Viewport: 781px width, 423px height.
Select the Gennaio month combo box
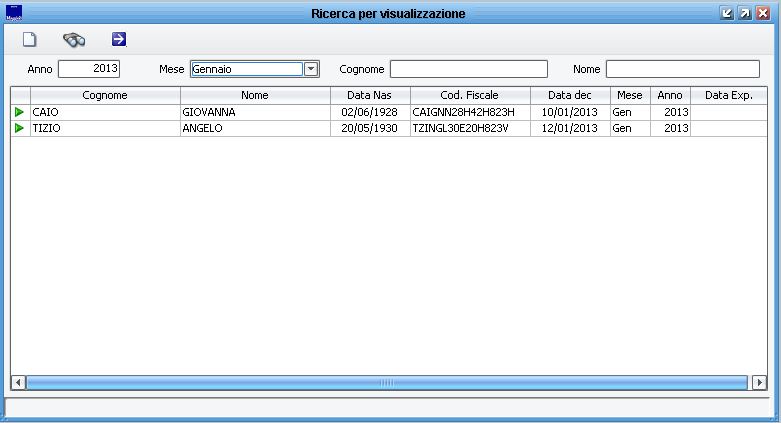pos(245,69)
